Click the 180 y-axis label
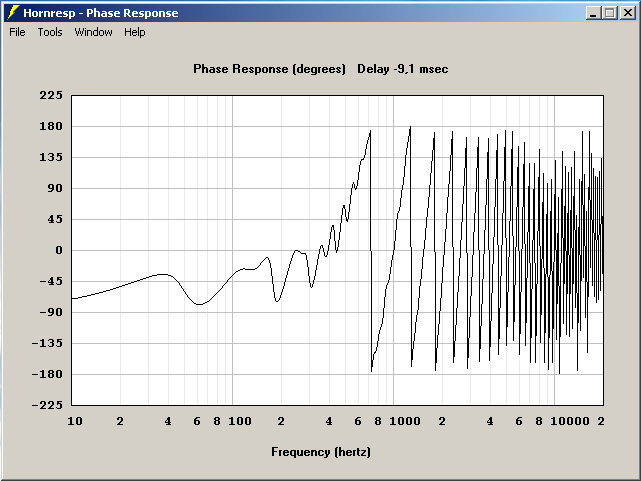641x481 pixels. click(x=51, y=126)
